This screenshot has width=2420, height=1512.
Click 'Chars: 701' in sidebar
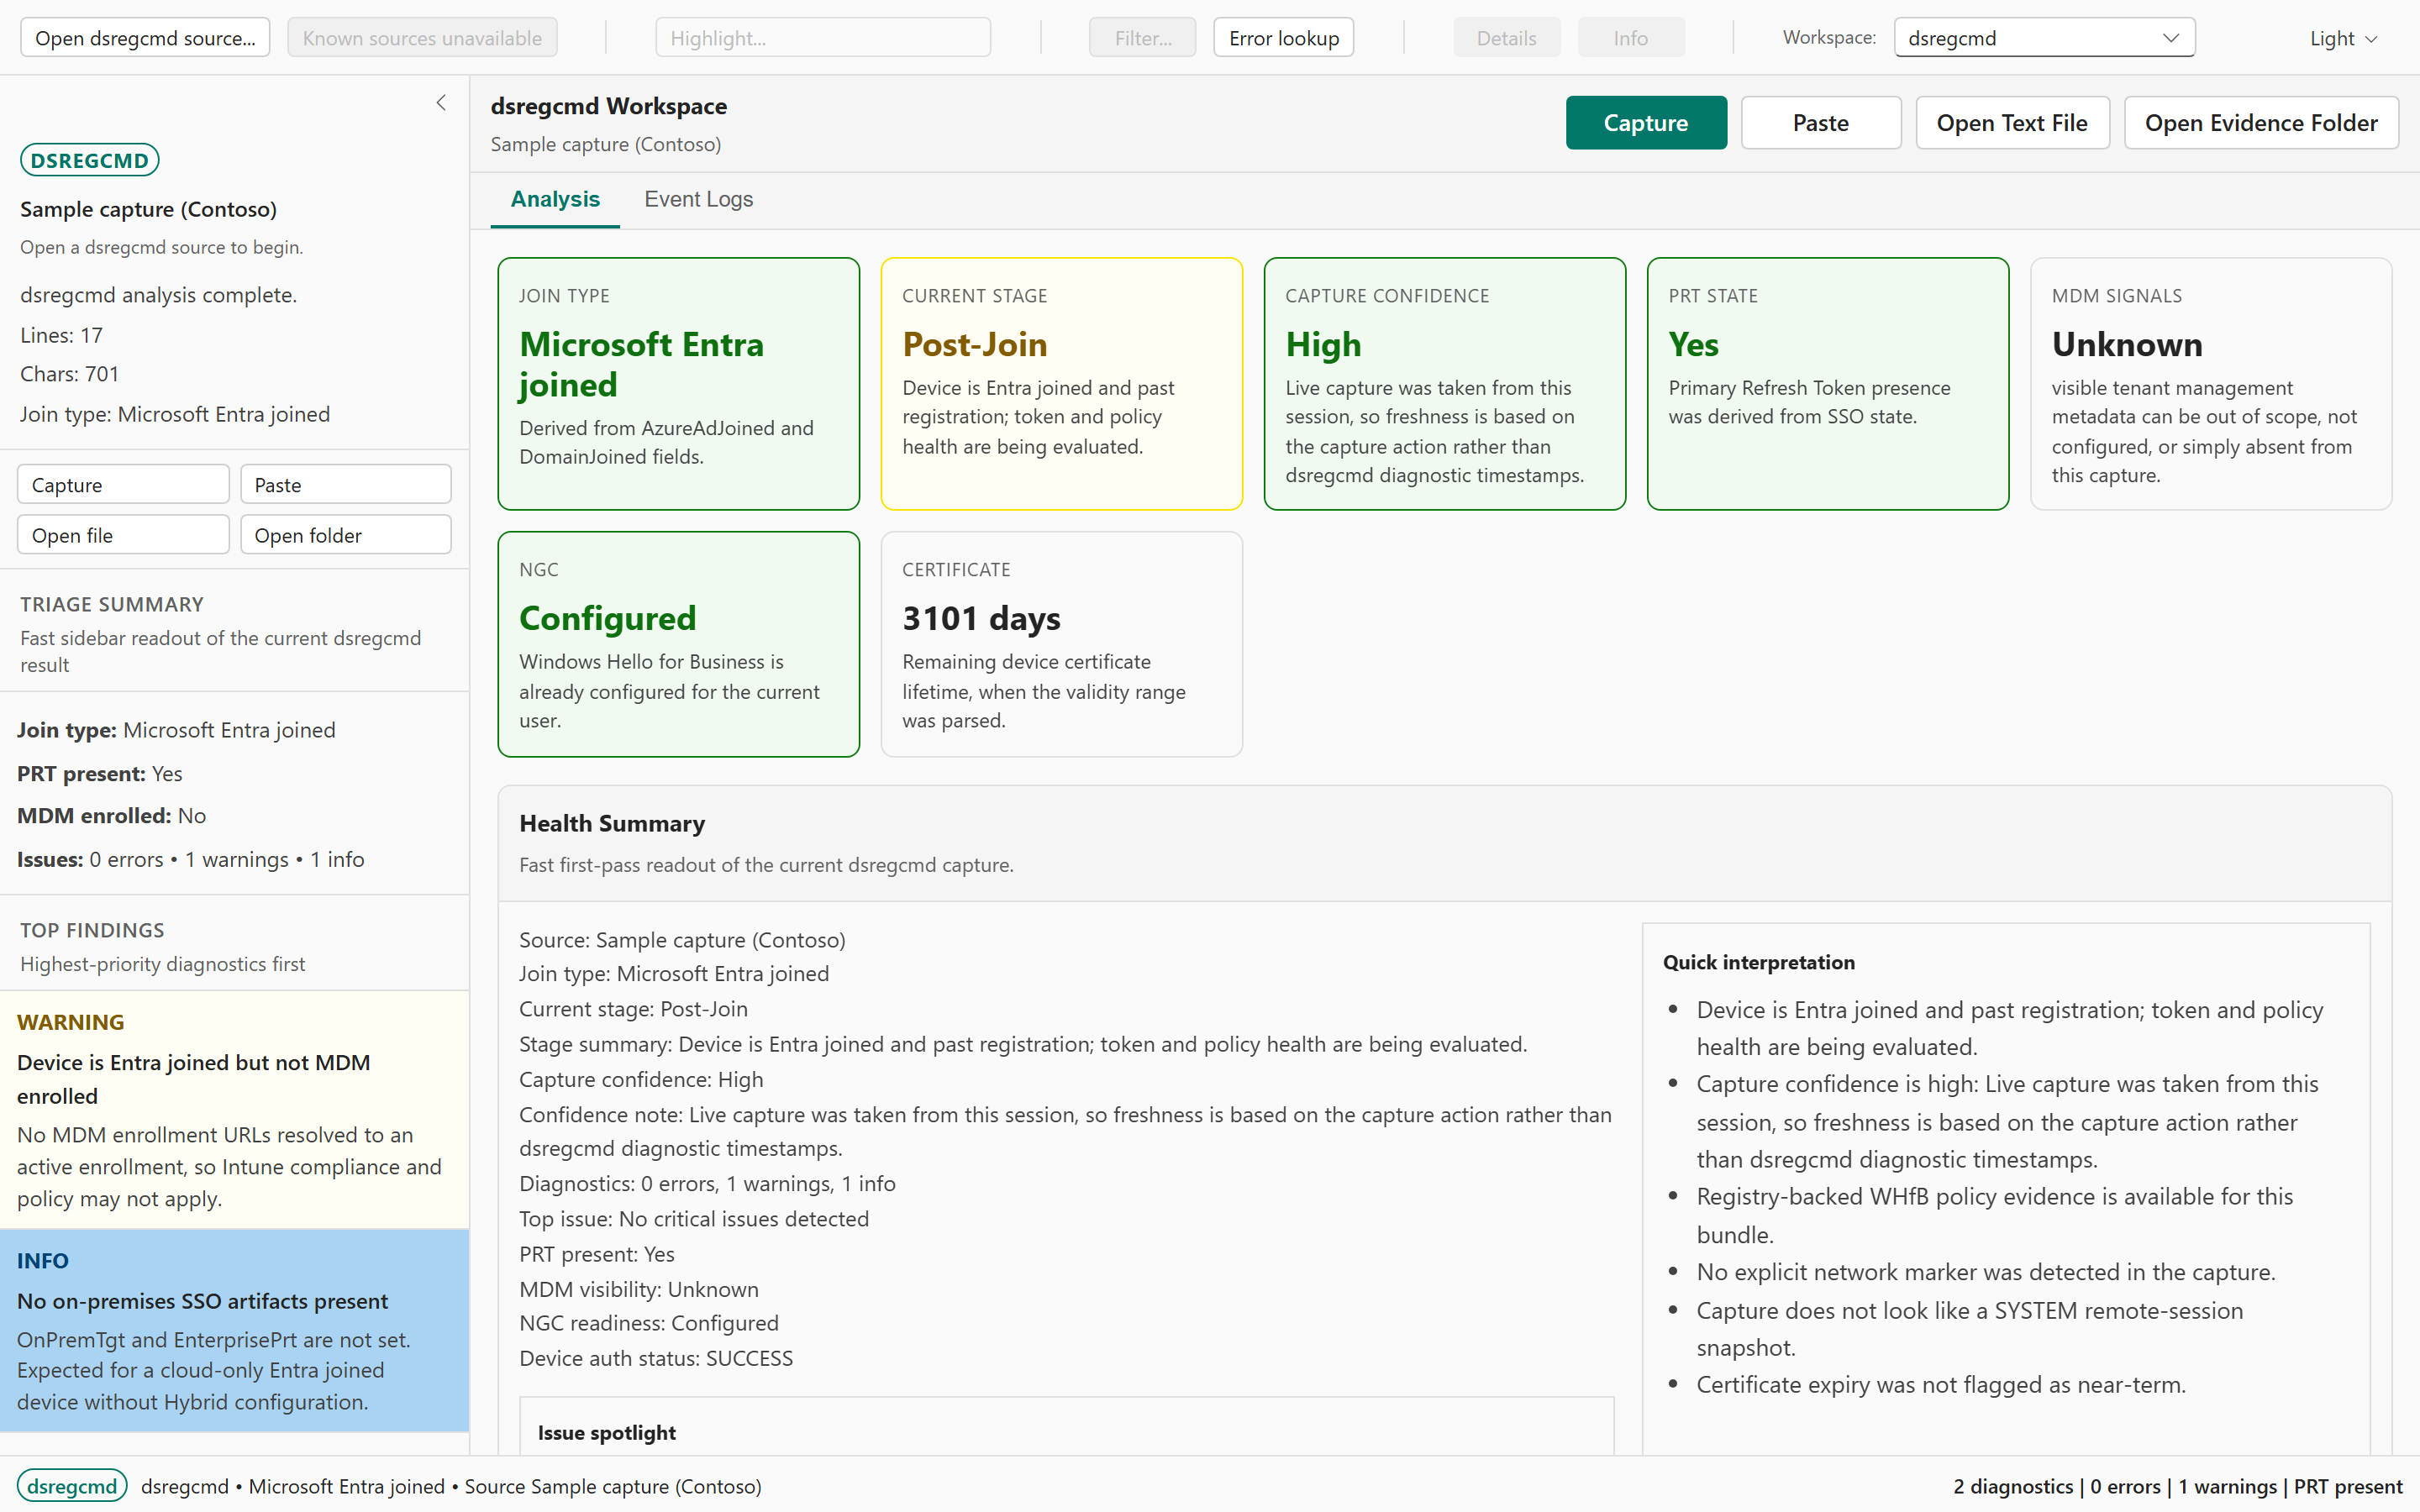point(70,374)
